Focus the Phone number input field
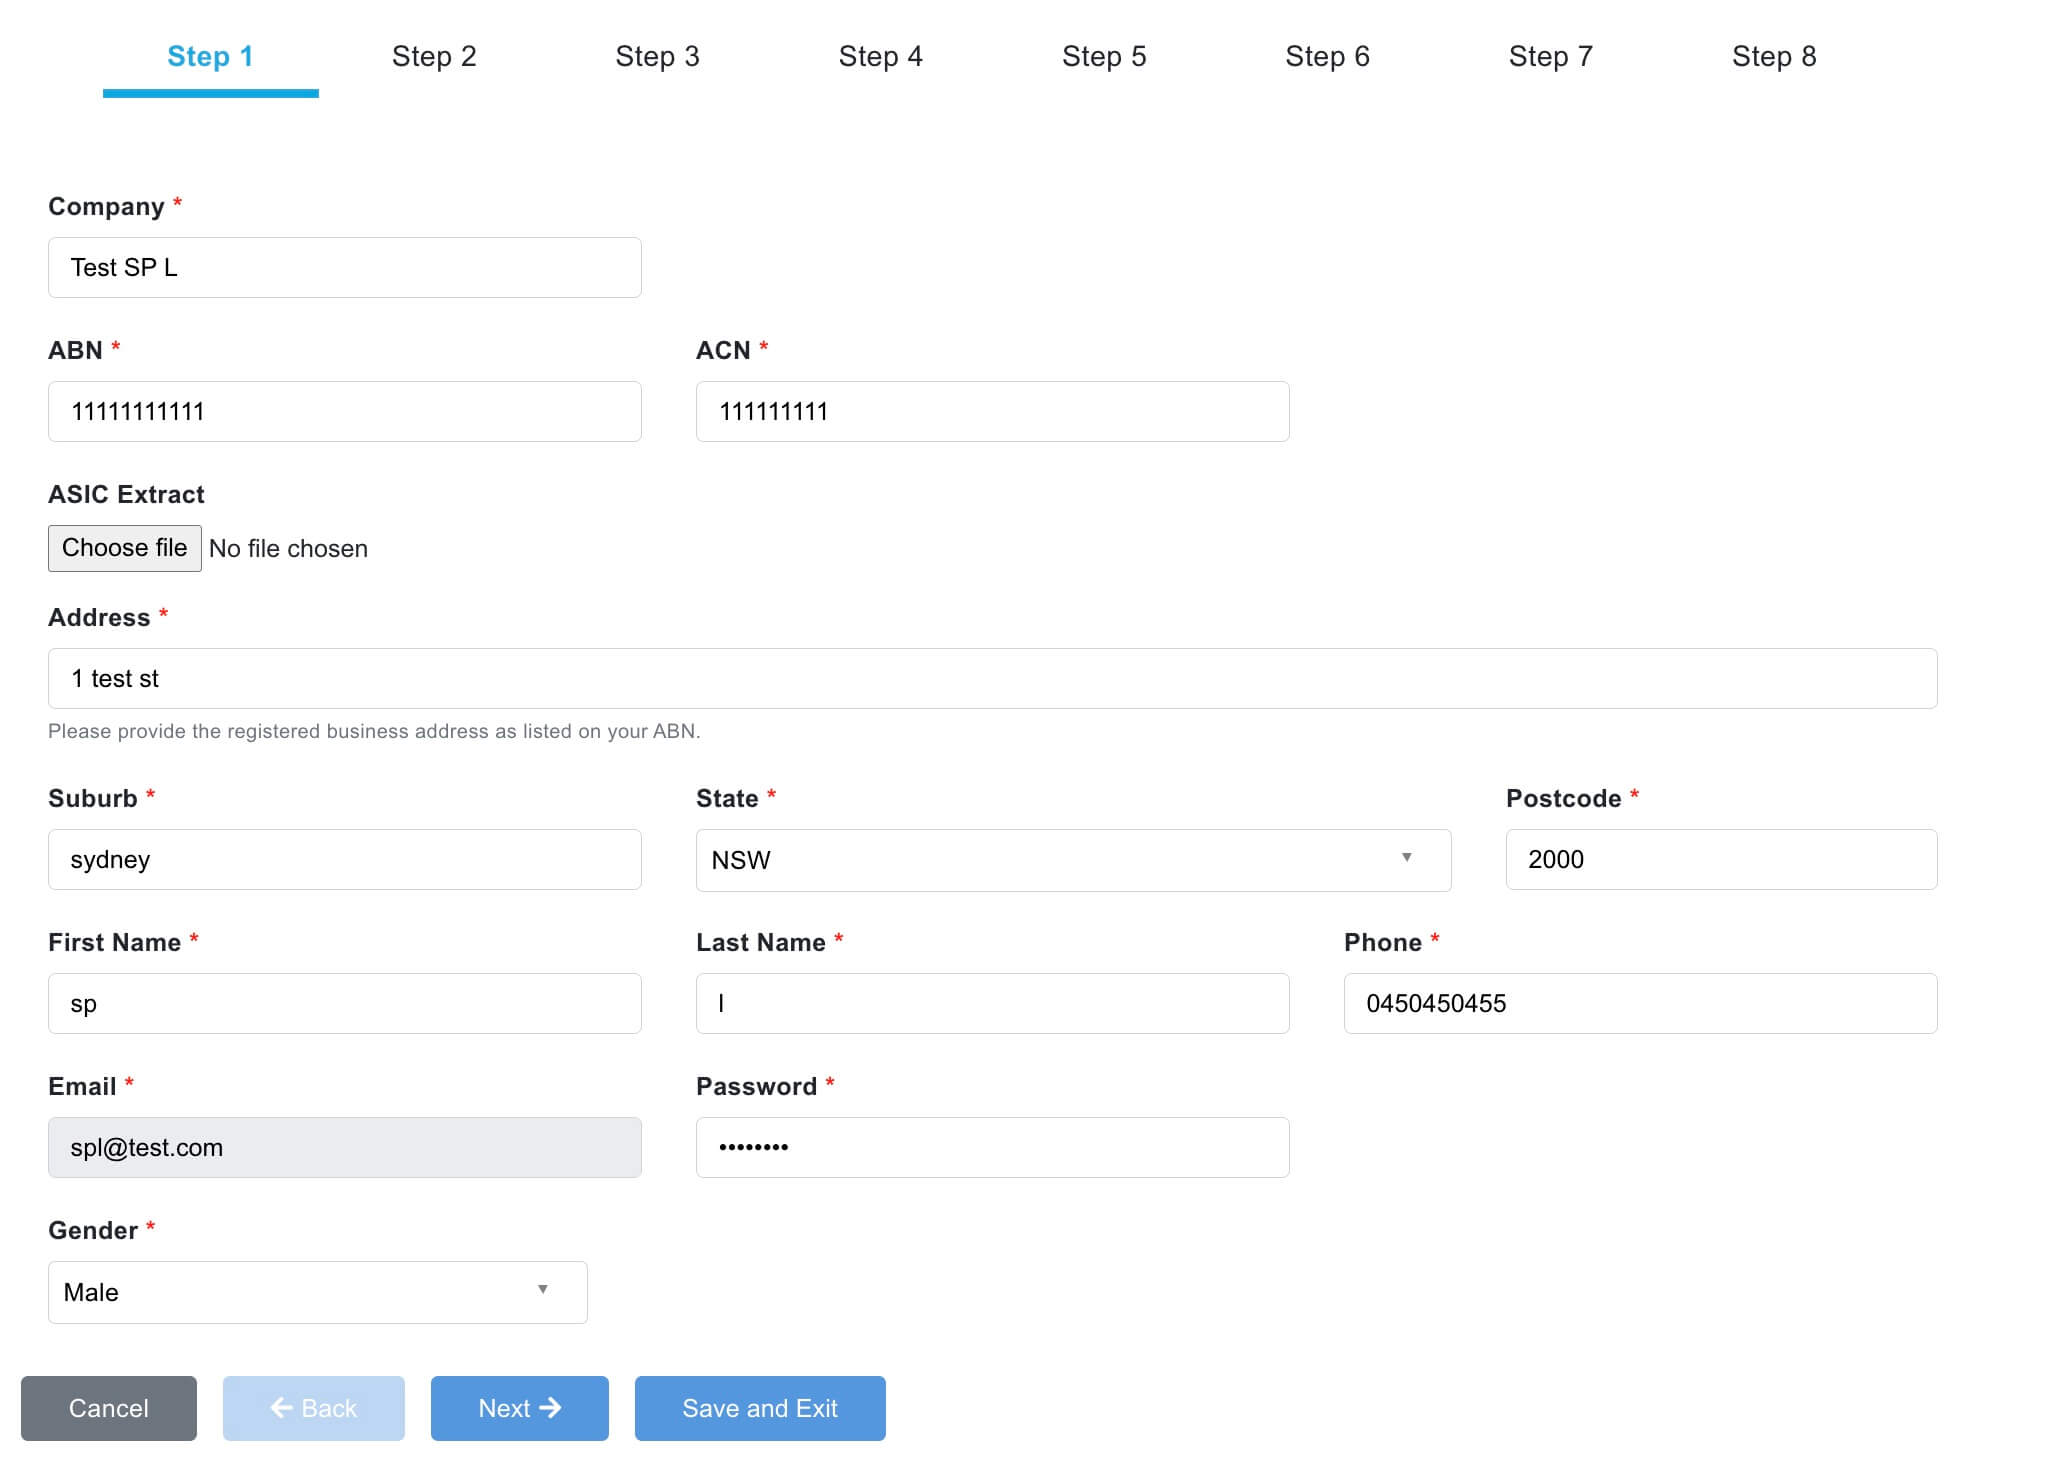 point(1640,1003)
